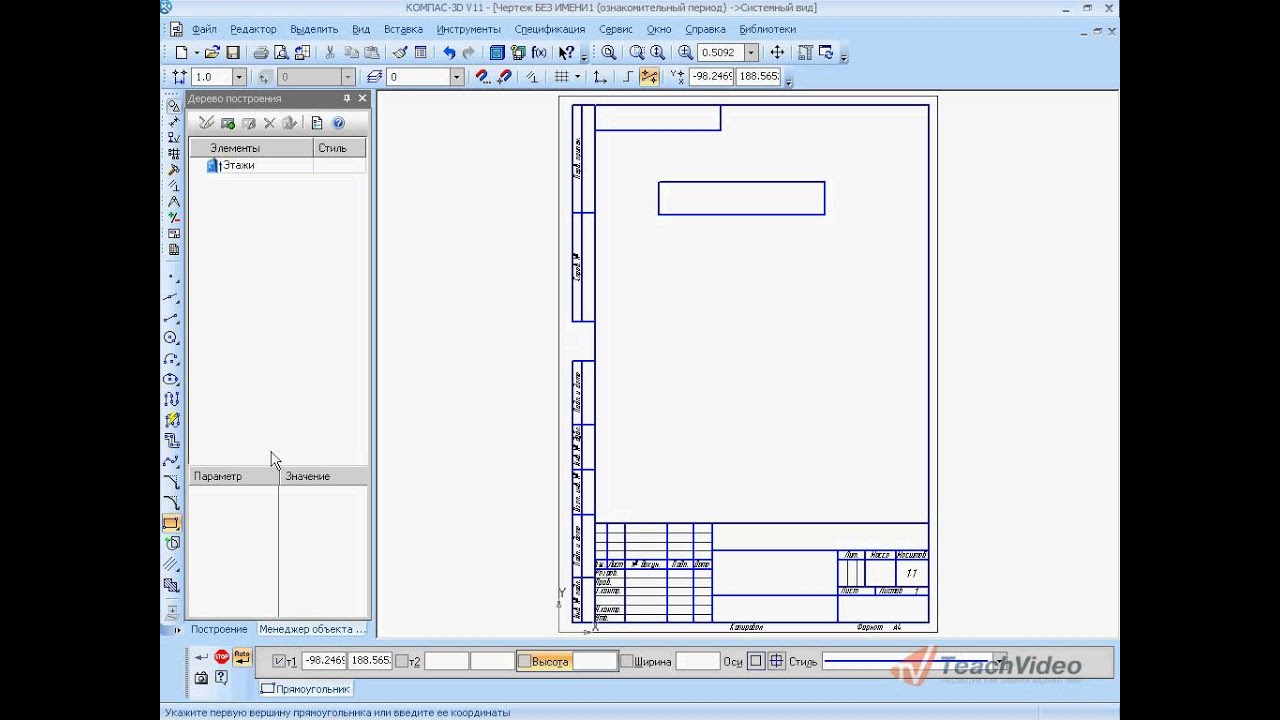The width and height of the screenshot is (1280, 720).
Task: Select the Ellipse tool in the left toolbar
Action: click(172, 379)
